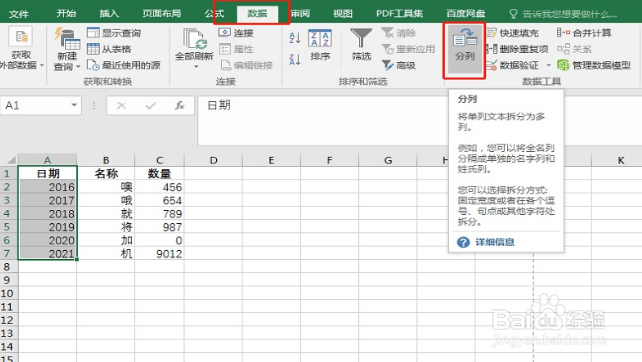The width and height of the screenshot is (642, 362).
Task: Click the cancel X formula bar icon
Action: [x=121, y=106]
